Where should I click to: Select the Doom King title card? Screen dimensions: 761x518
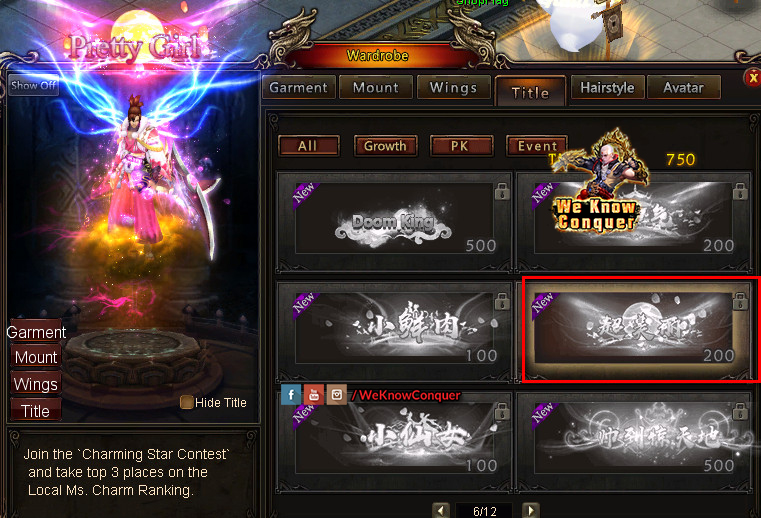point(394,221)
